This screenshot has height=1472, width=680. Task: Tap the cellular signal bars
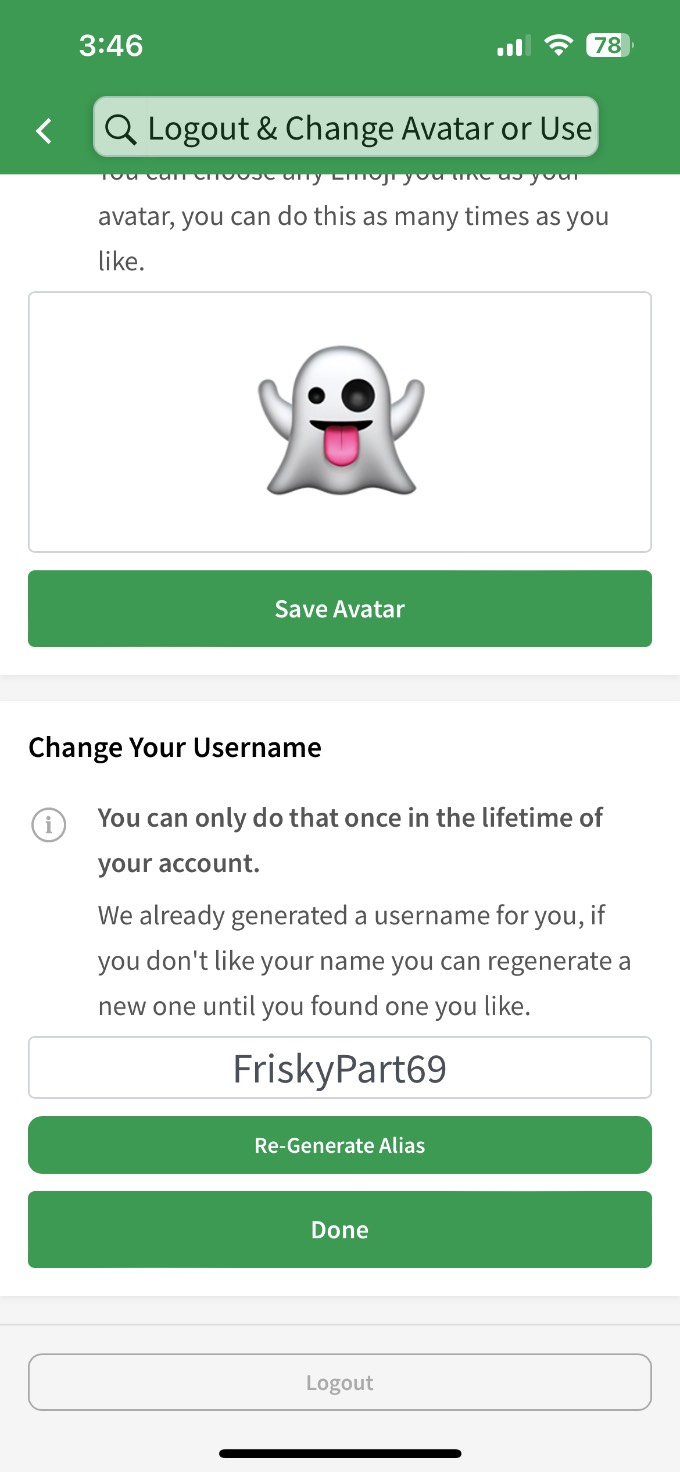(511, 46)
